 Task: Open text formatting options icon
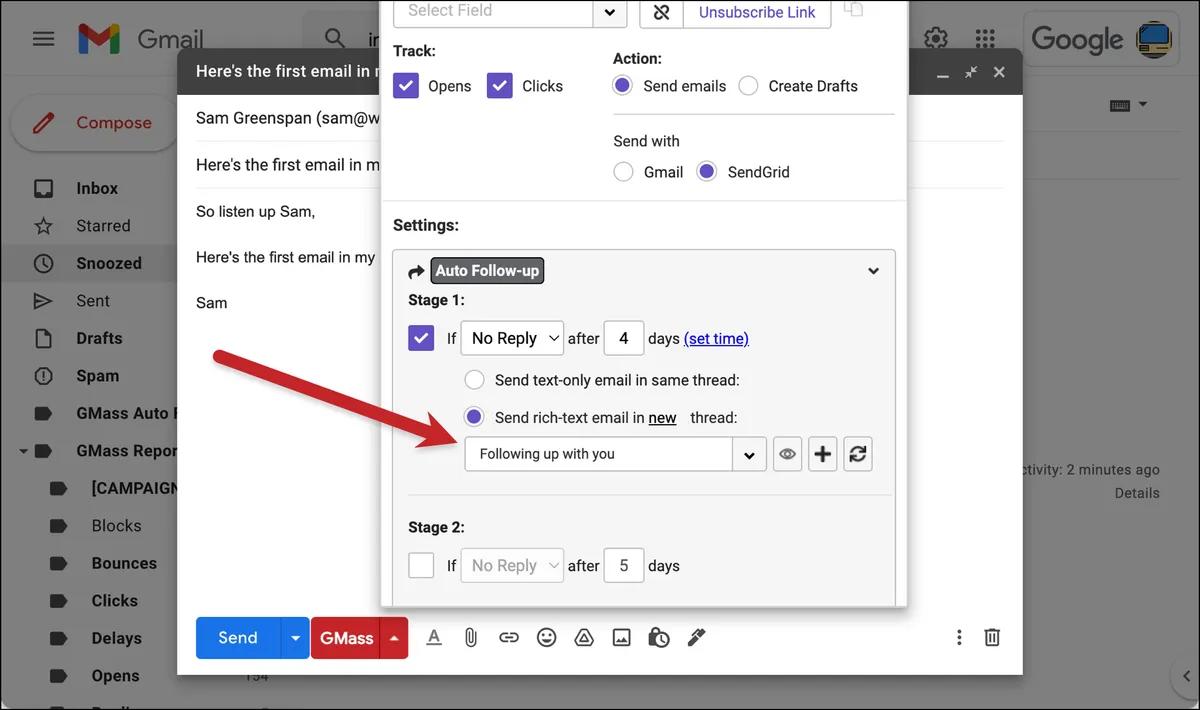pyautogui.click(x=434, y=637)
